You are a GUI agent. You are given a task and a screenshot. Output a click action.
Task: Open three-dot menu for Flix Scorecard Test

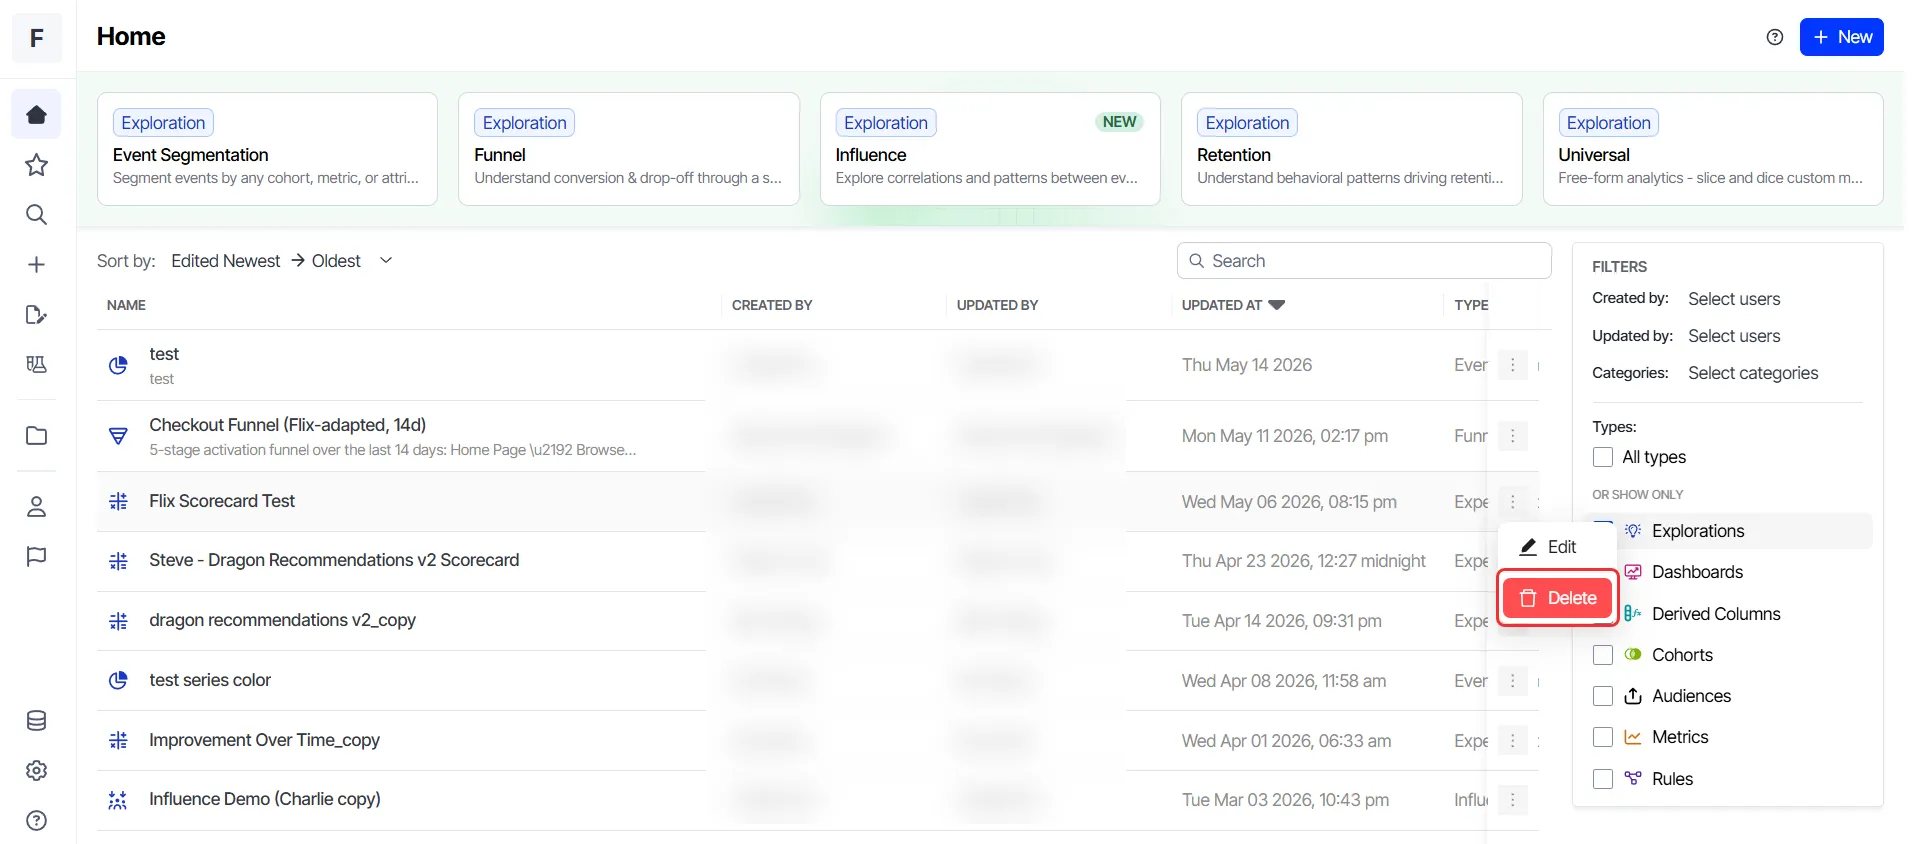[1513, 502]
